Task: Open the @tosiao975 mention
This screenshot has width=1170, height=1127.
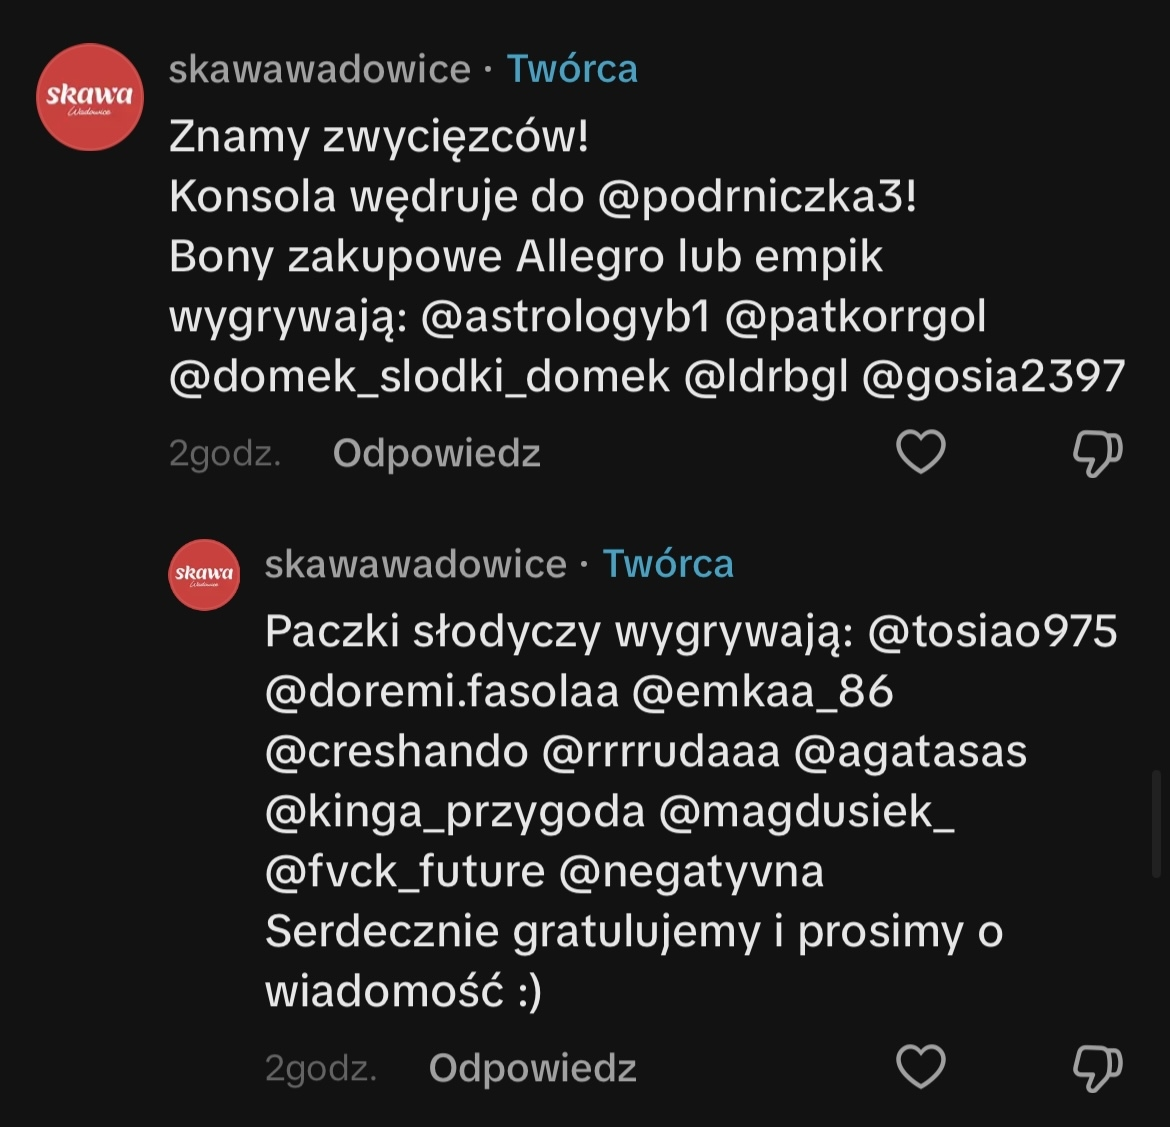Action: pos(992,632)
